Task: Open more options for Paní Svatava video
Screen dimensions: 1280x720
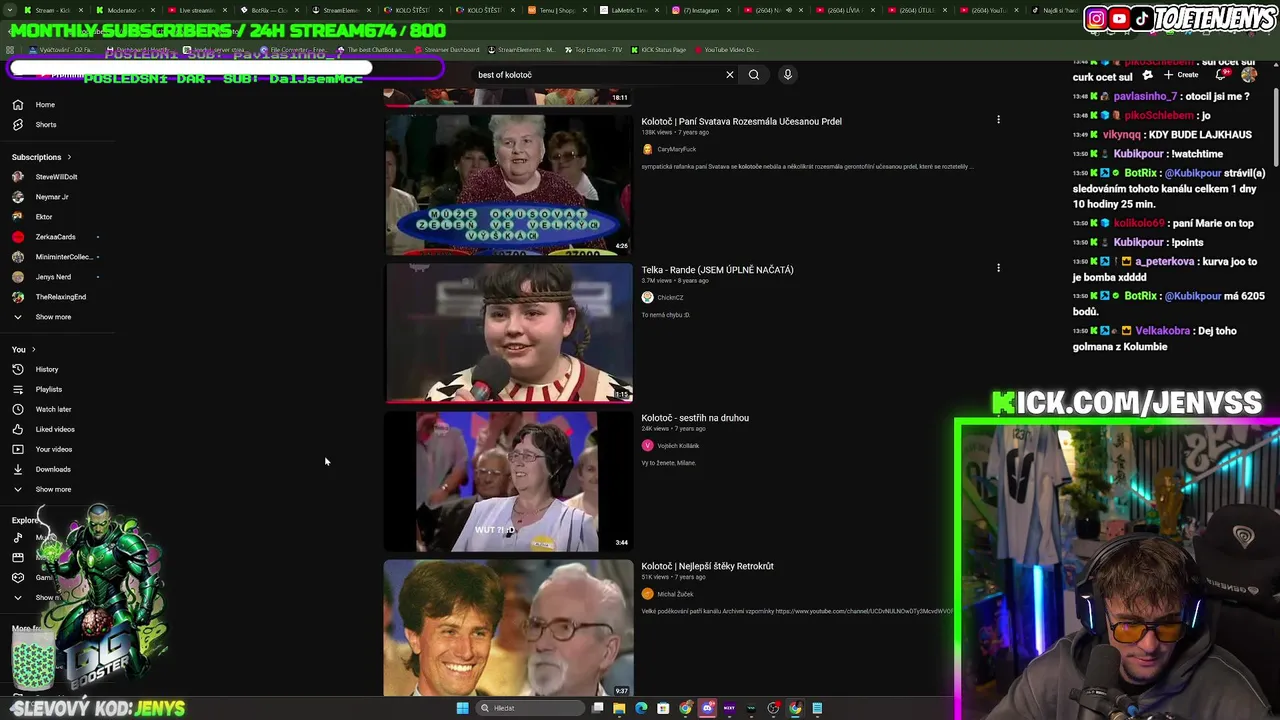Action: [998, 120]
